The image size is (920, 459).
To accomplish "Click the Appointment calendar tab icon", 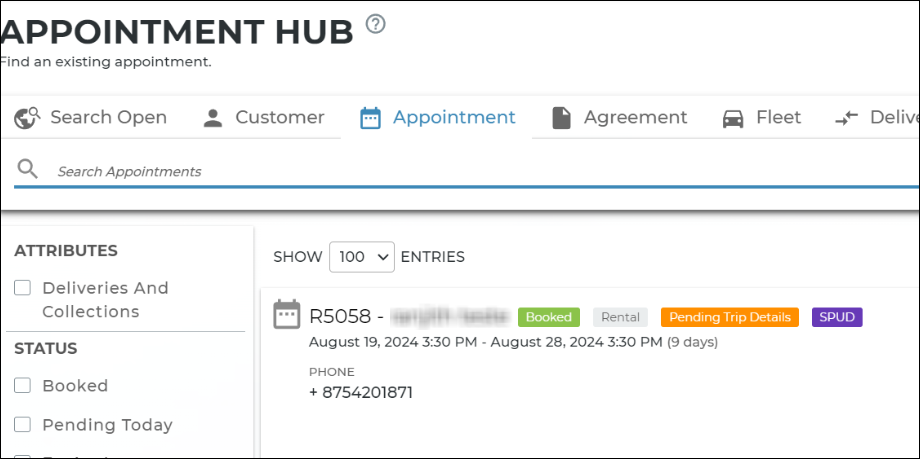I will 370,118.
